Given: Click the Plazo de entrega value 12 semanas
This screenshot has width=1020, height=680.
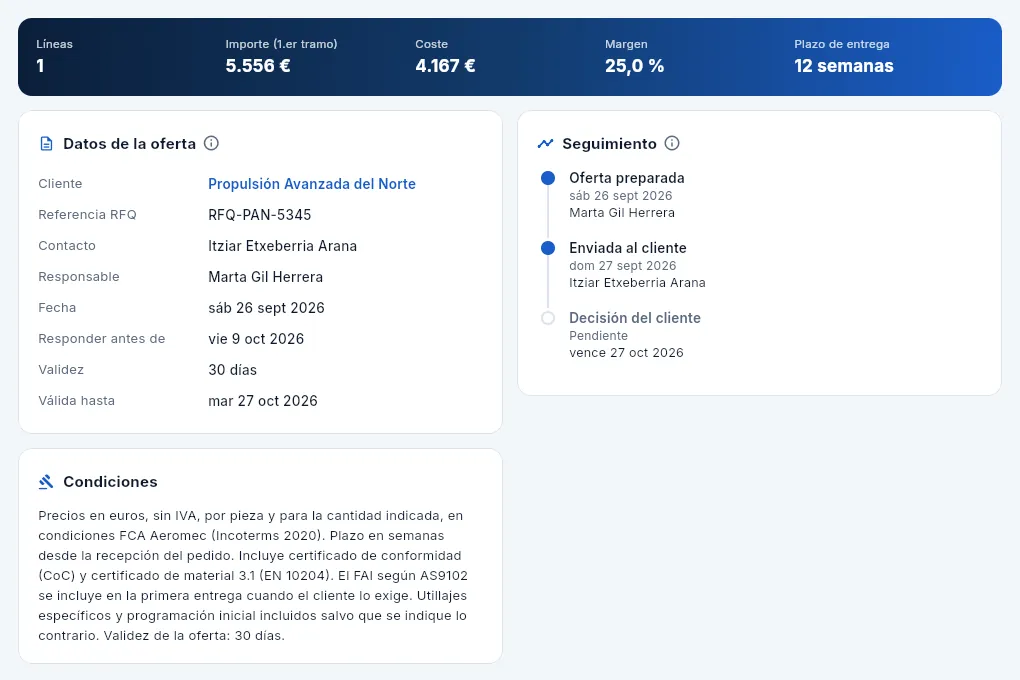Looking at the screenshot, I should click(x=844, y=66).
